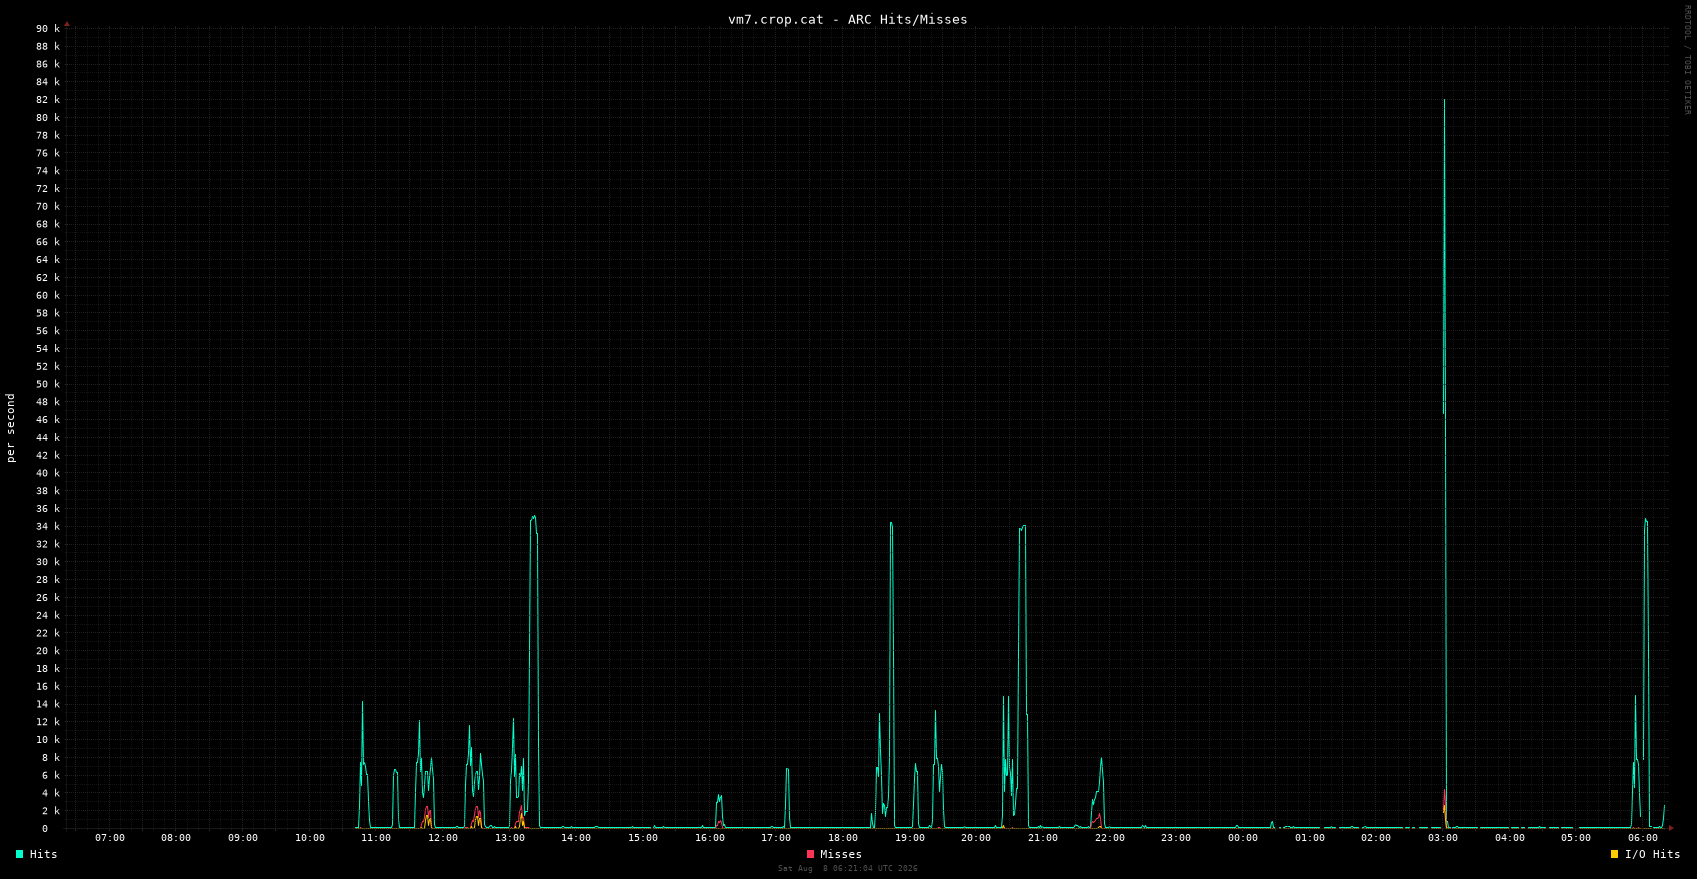The image size is (1697, 879).
Task: Click the "13:00" time axis label
Action: [x=510, y=838]
